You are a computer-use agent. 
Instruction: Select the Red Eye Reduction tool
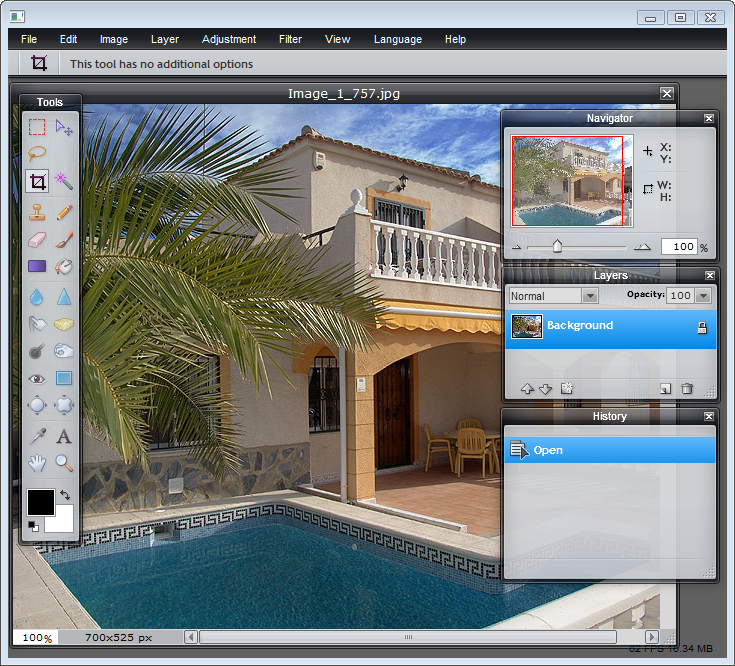click(37, 379)
